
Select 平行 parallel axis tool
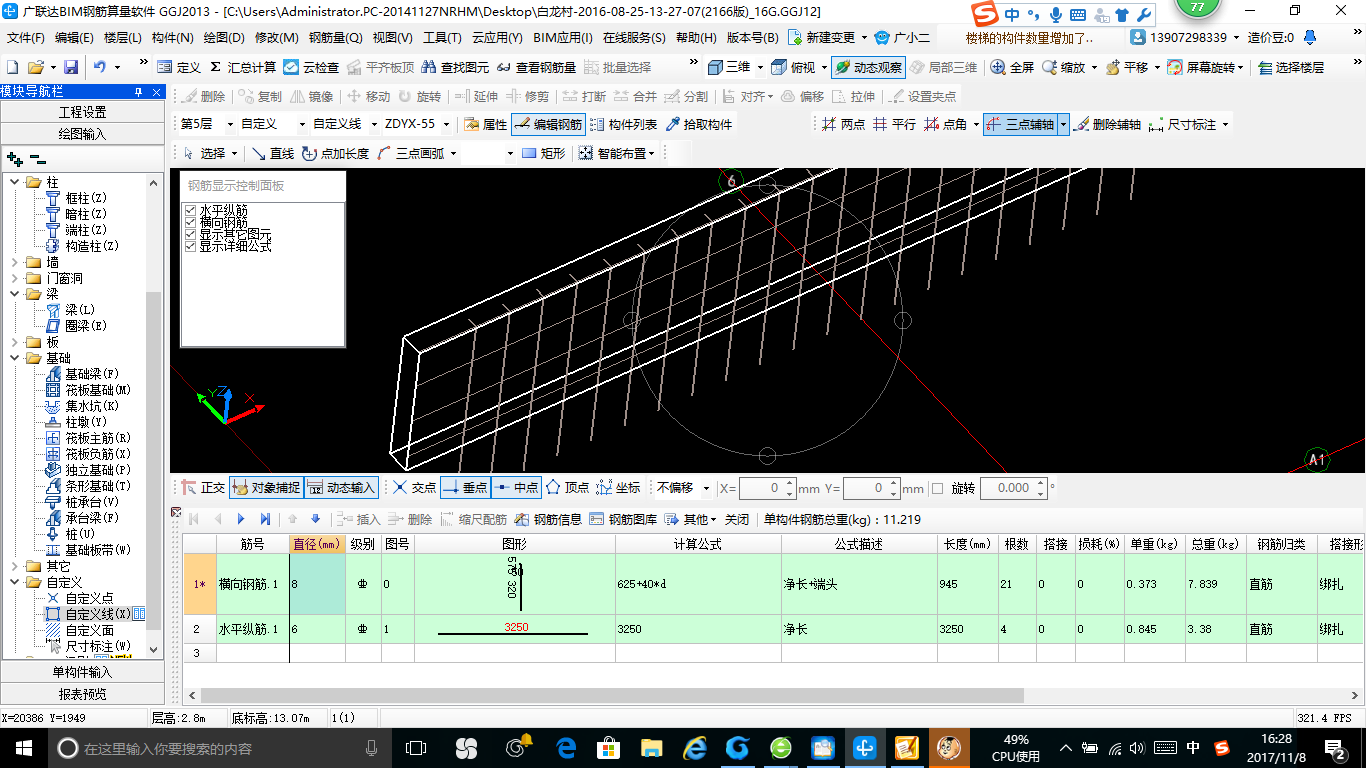pyautogui.click(x=894, y=124)
